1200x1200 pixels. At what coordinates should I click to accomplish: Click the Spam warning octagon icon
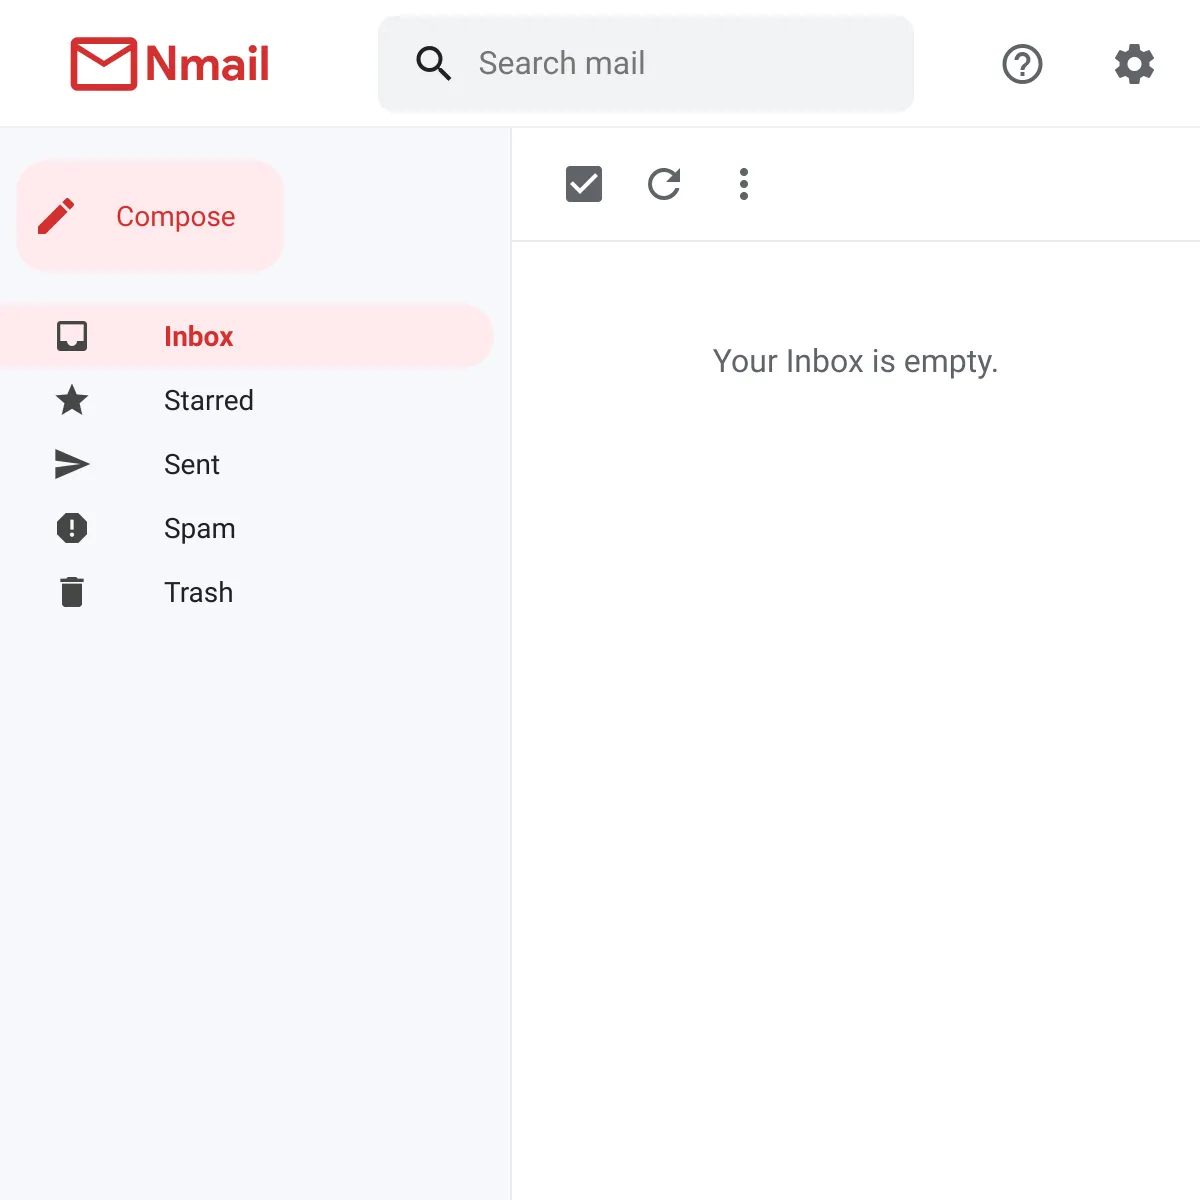point(72,528)
